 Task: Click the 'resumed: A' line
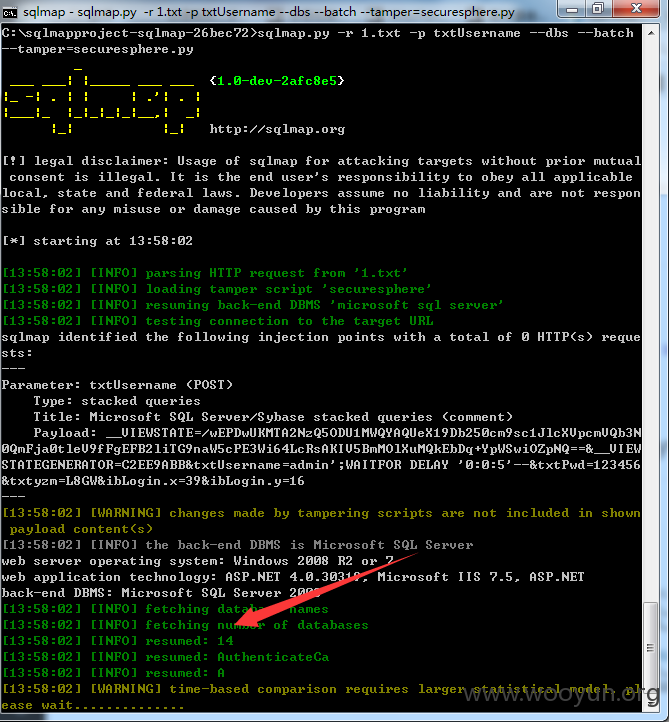[113, 673]
